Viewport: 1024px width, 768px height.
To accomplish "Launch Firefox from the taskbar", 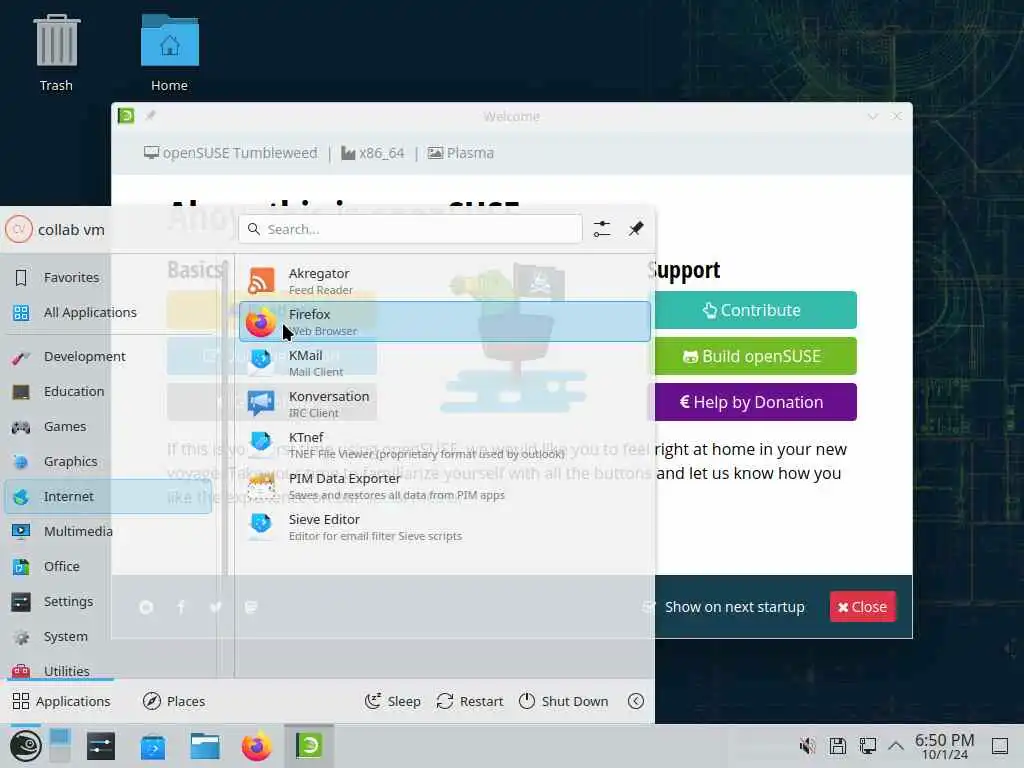I will click(x=257, y=746).
